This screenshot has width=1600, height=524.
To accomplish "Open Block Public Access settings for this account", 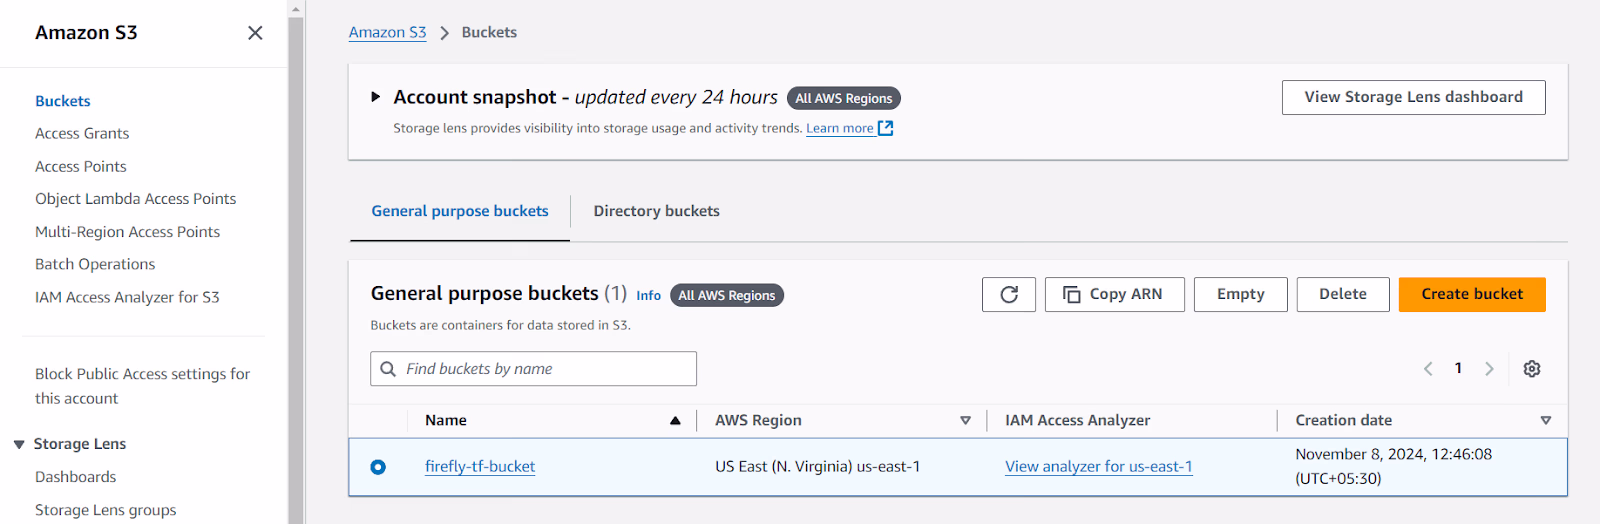I will click(143, 386).
